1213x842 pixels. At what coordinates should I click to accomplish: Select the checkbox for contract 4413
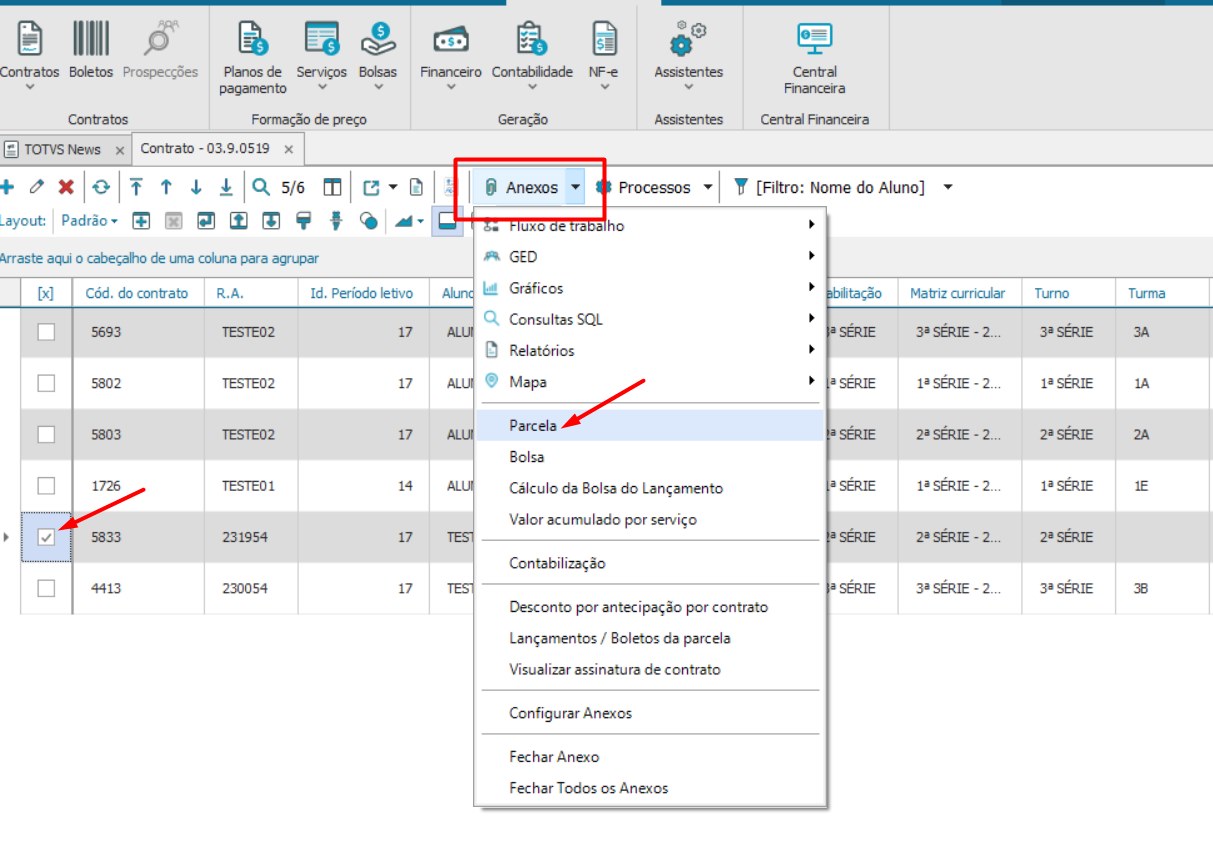click(x=46, y=589)
